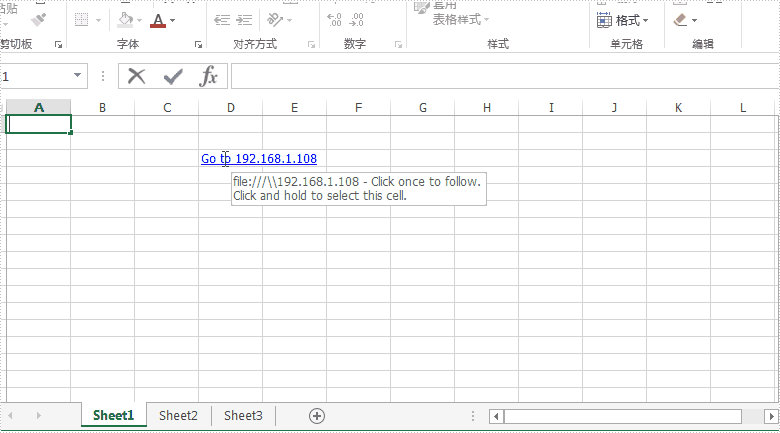Open the font color dropdown arrow
This screenshot has height=433, width=780.
click(172, 20)
